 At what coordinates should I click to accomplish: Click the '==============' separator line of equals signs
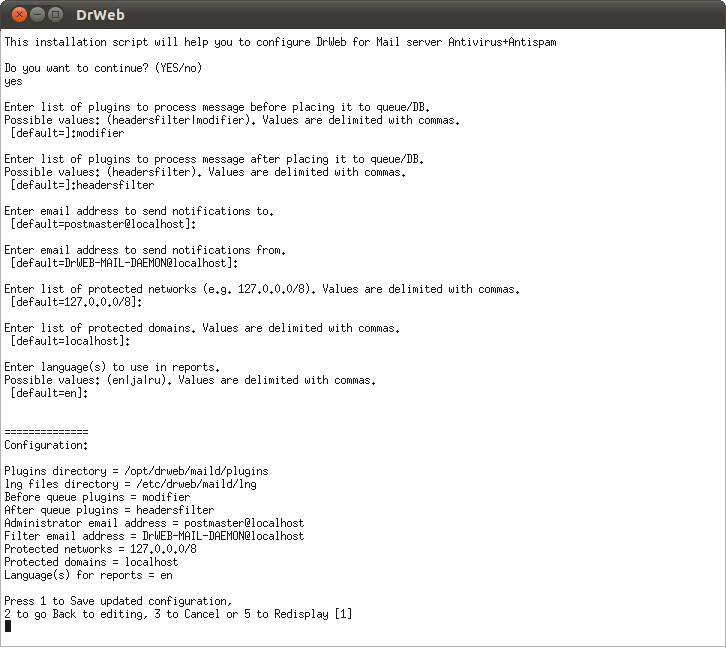[x=46, y=432]
